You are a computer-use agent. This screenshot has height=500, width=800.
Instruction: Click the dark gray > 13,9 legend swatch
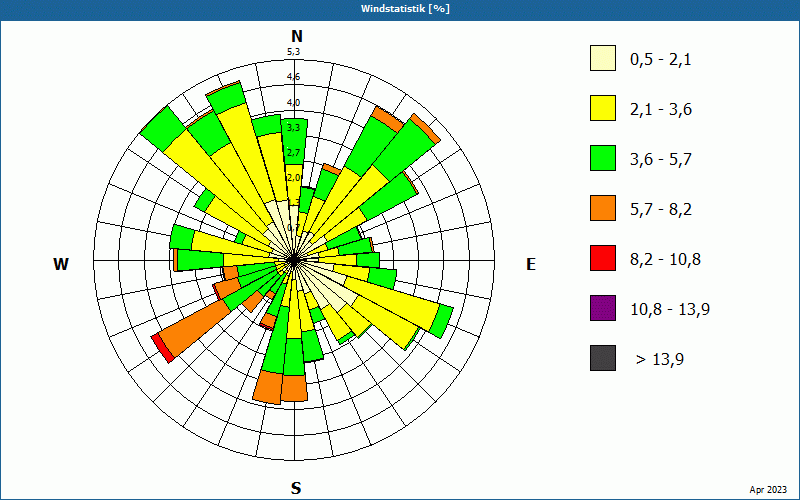(603, 358)
